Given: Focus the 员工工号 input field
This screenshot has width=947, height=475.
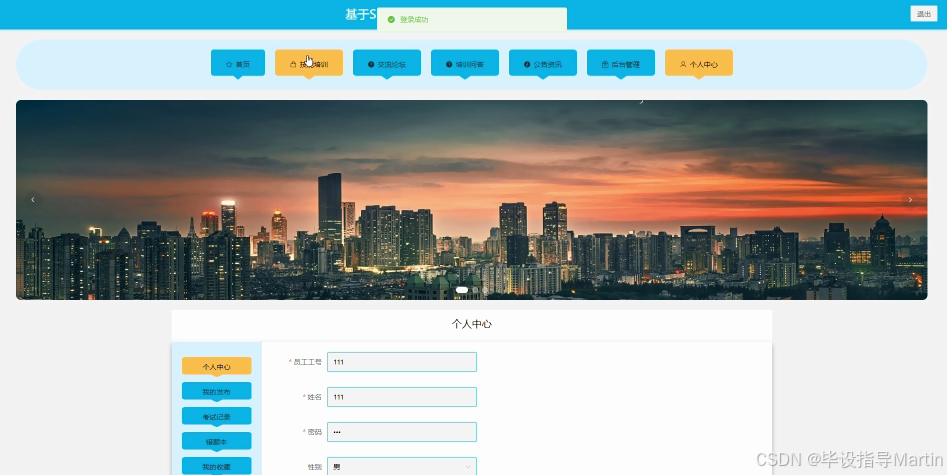Looking at the screenshot, I should point(402,362).
